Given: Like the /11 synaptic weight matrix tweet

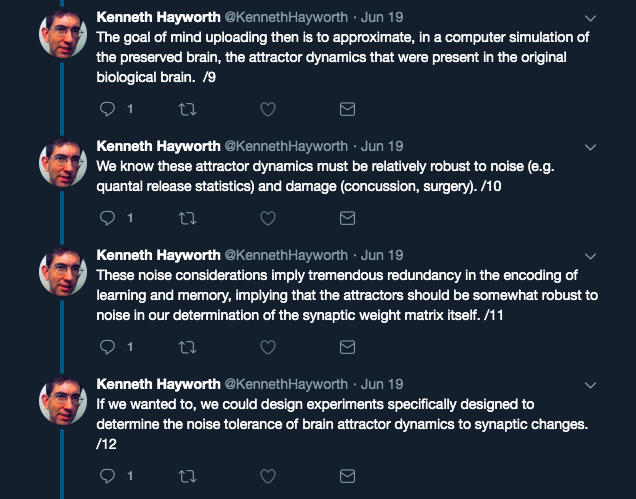Looking at the screenshot, I should [268, 347].
